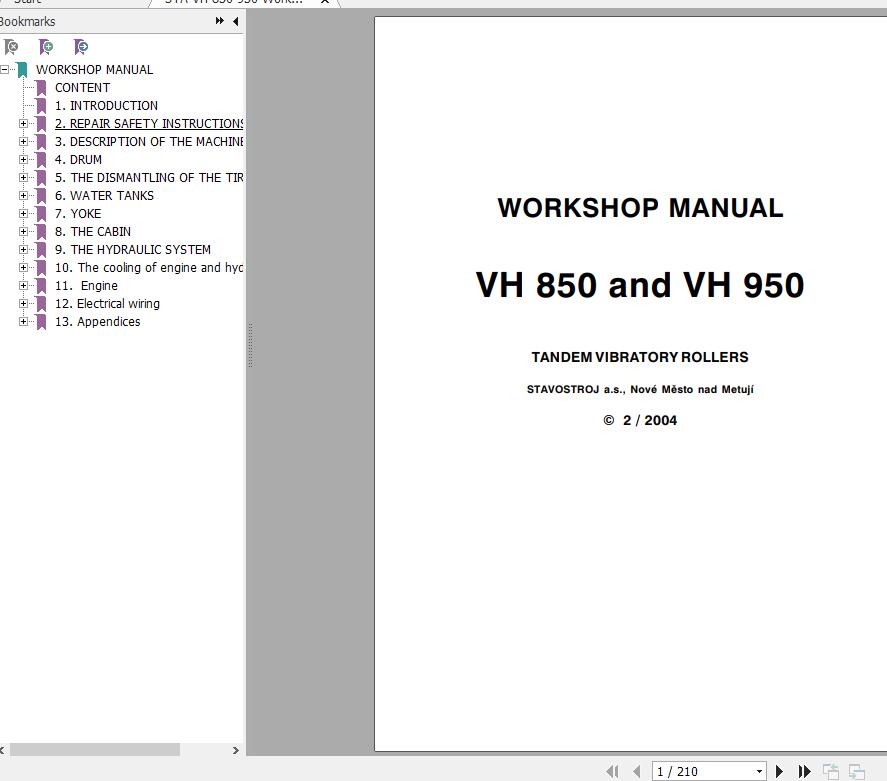Image resolution: width=887 pixels, height=781 pixels.
Task: Click the Bookmarks panel title
Action: (x=27, y=21)
